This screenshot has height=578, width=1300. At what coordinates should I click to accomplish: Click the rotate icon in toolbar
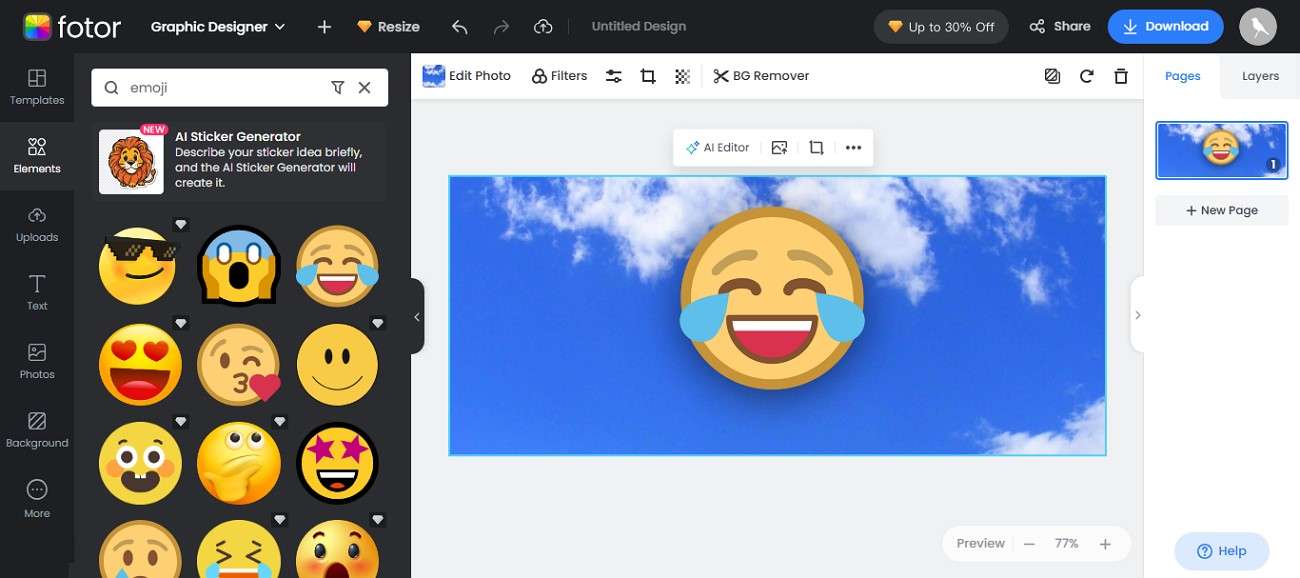pos(1087,76)
